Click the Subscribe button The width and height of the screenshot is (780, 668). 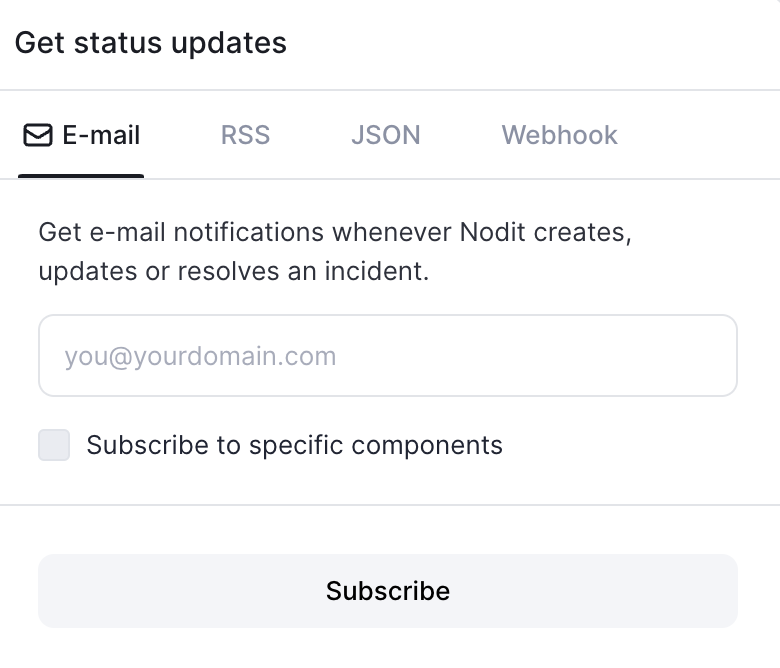(x=388, y=591)
